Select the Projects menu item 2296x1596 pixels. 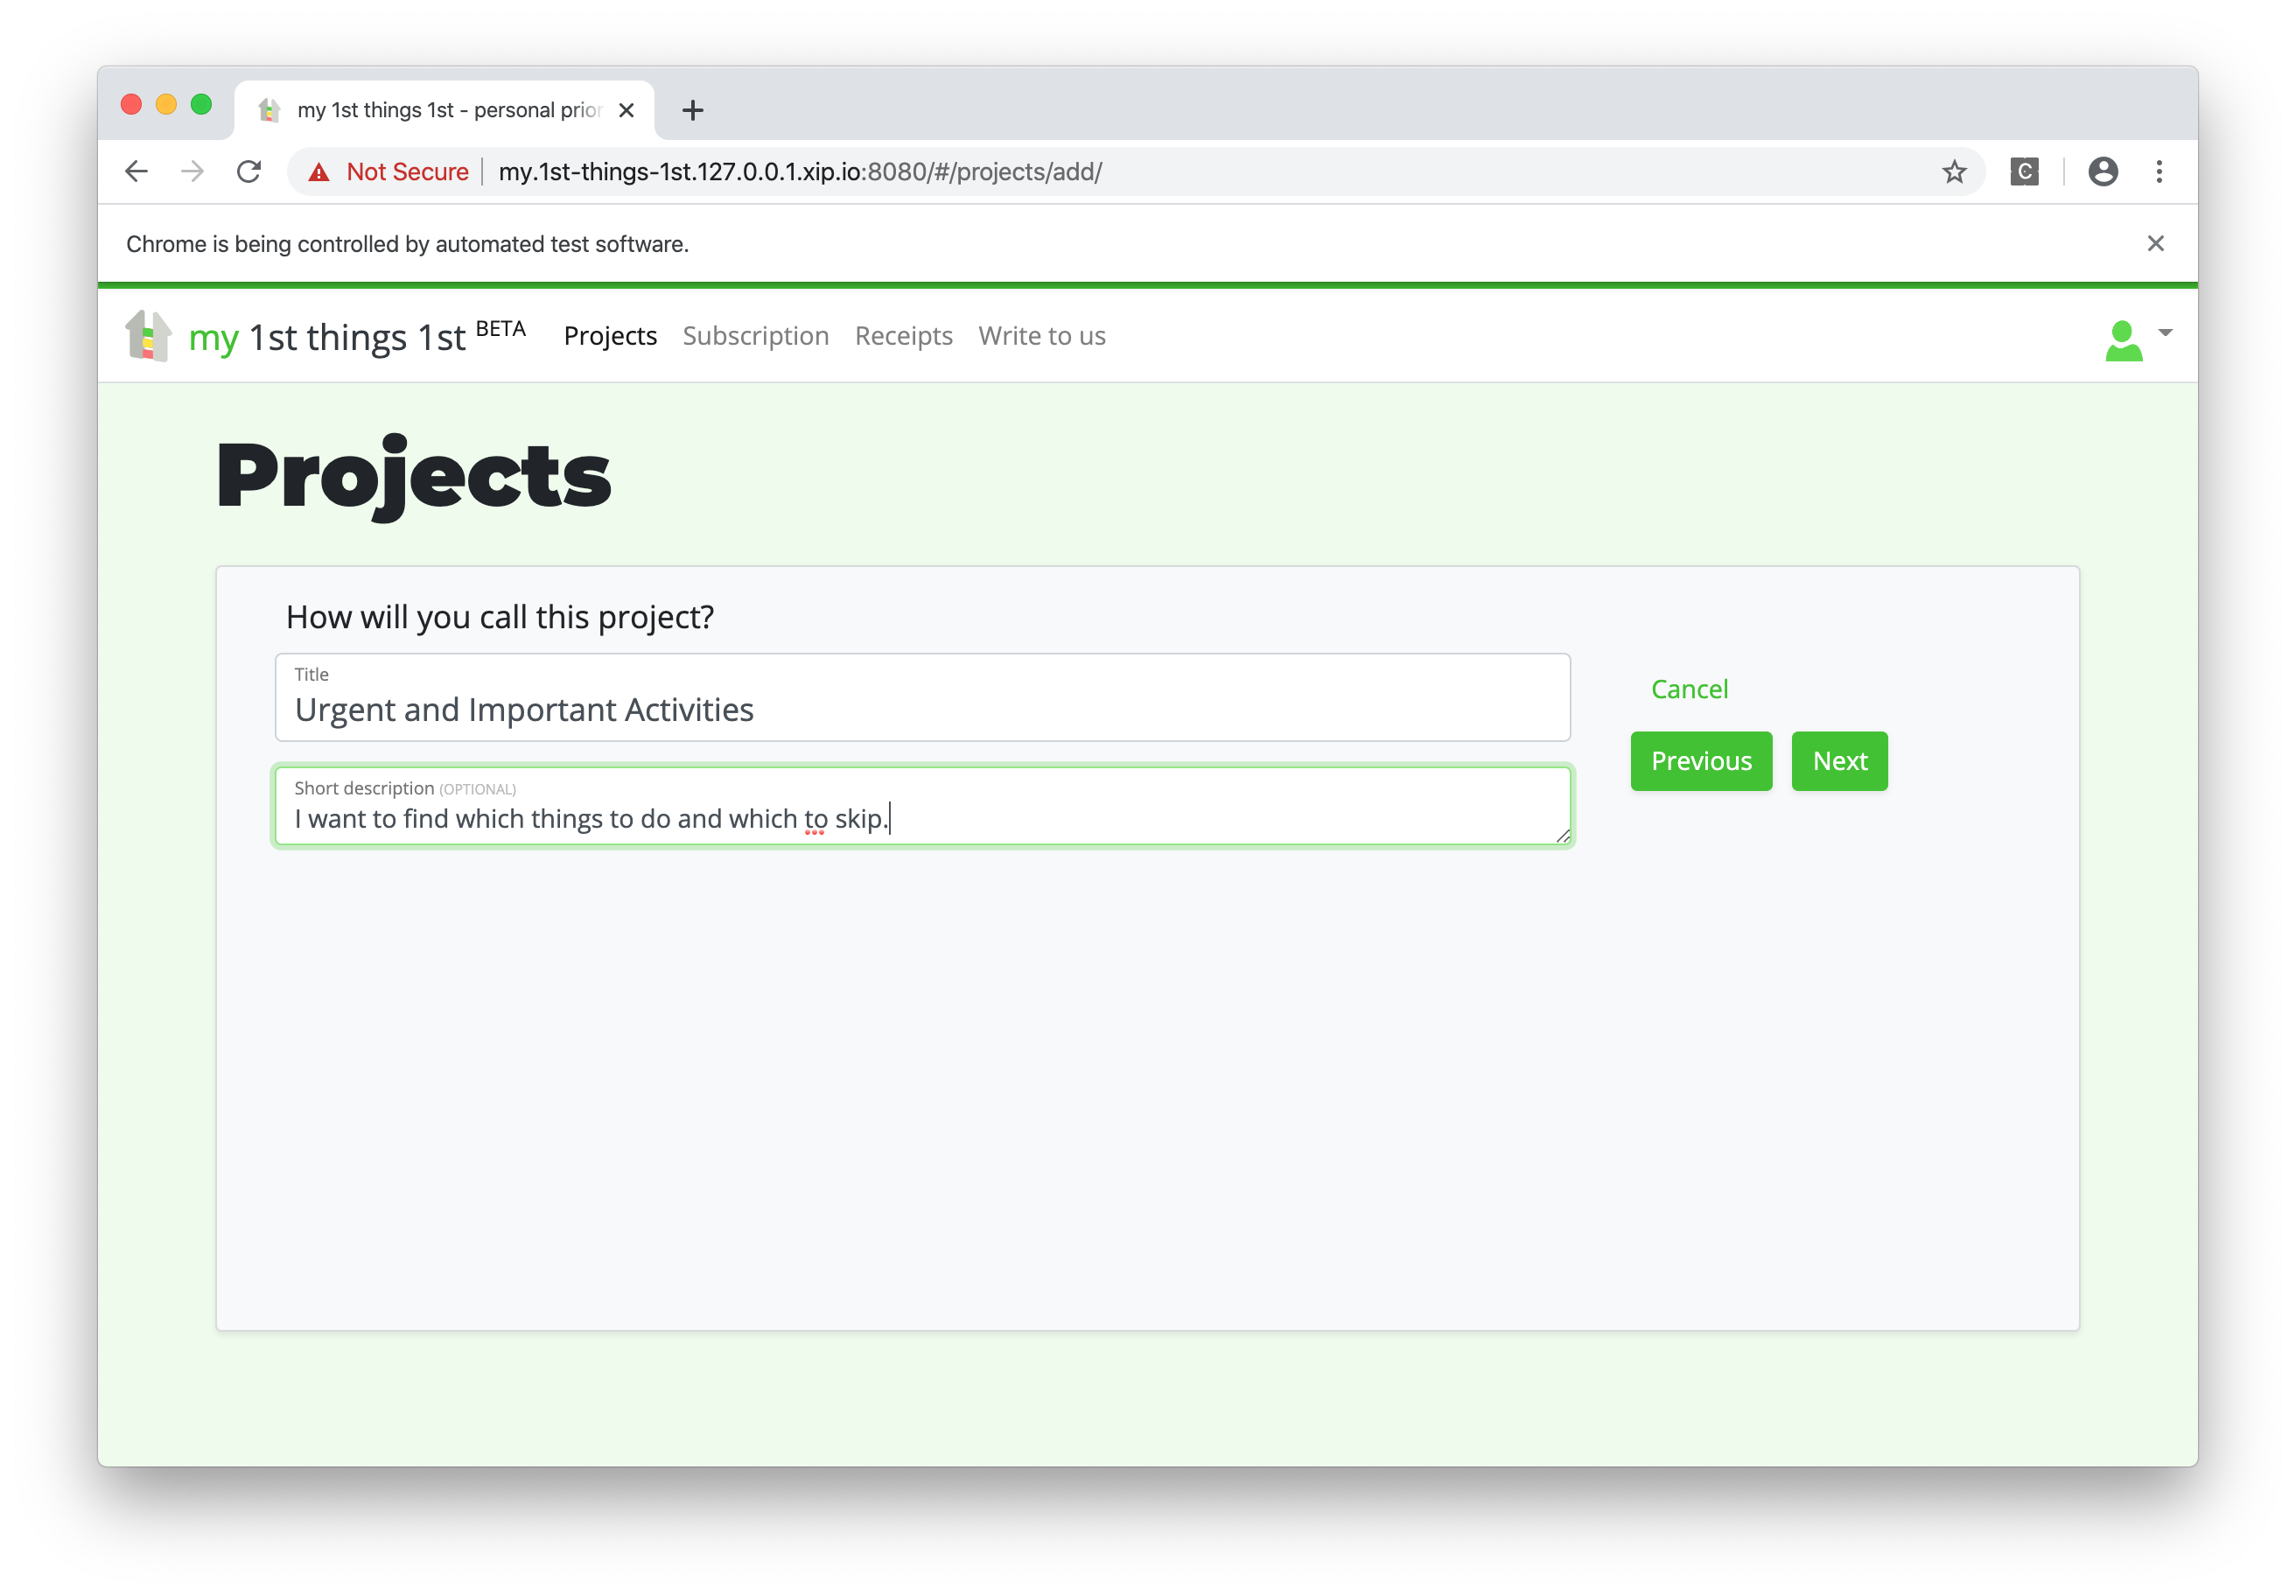click(x=612, y=335)
